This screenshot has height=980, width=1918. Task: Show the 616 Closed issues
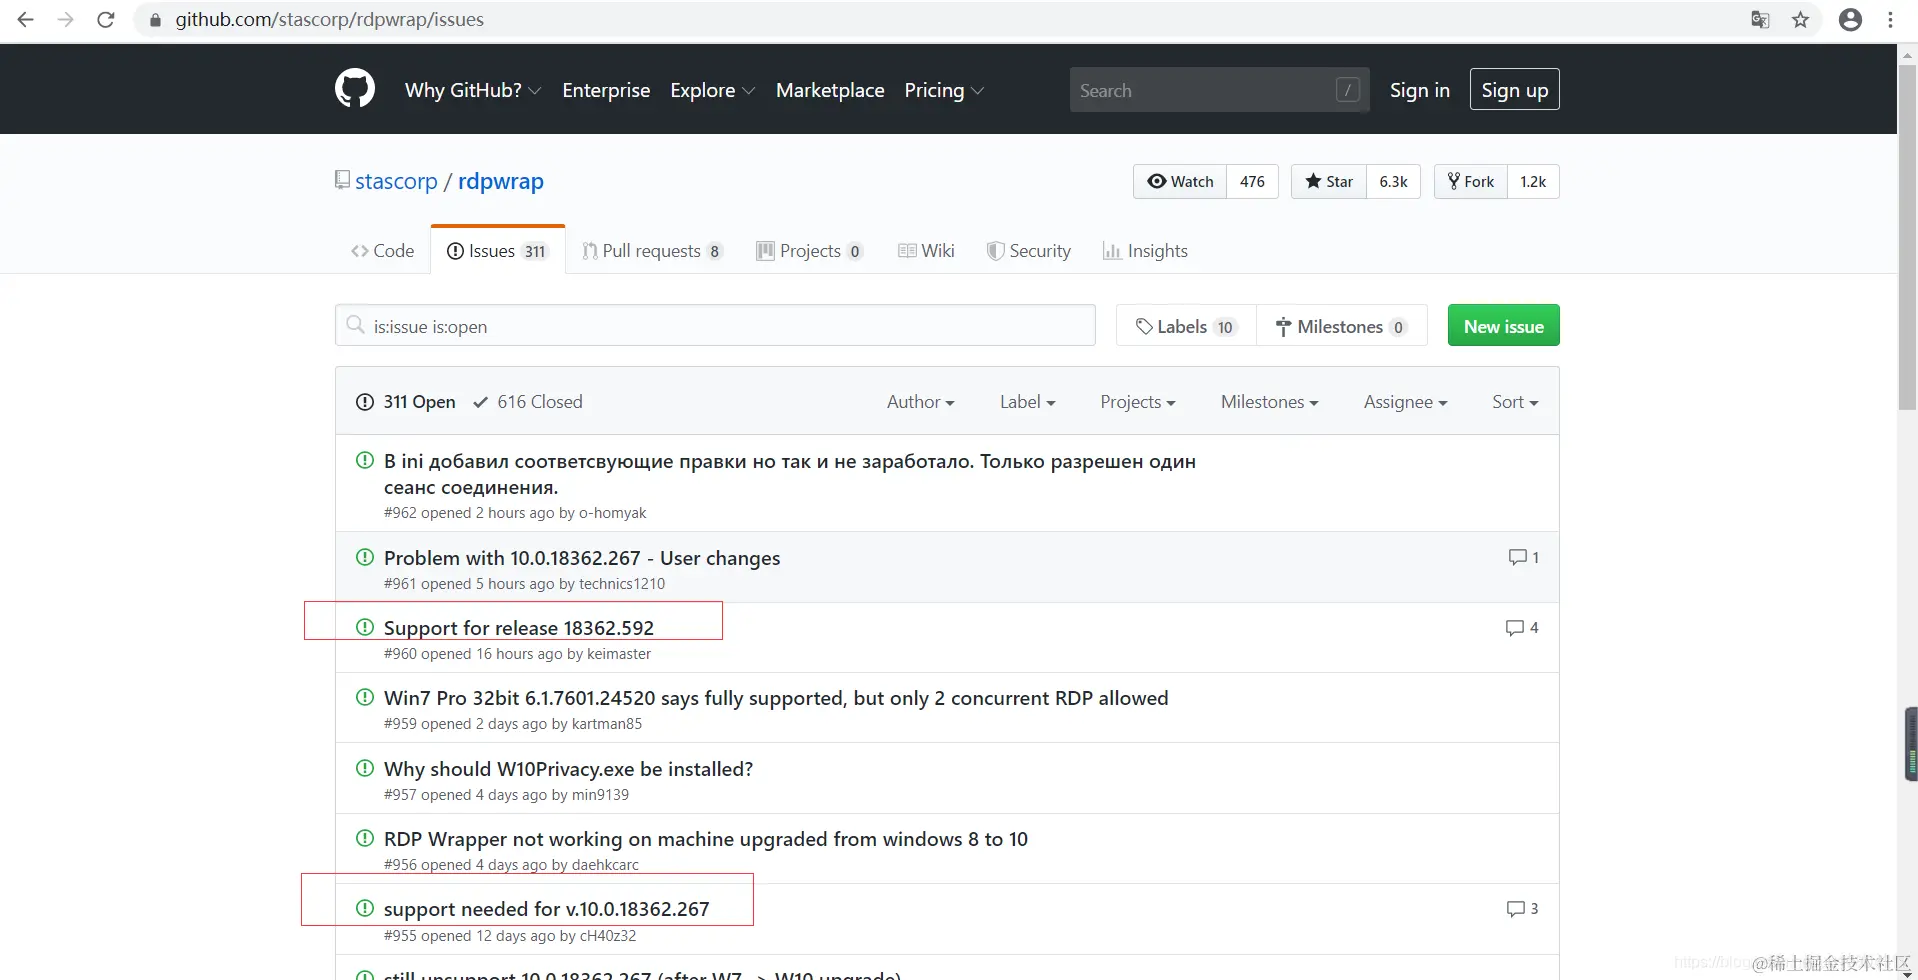pyautogui.click(x=528, y=402)
